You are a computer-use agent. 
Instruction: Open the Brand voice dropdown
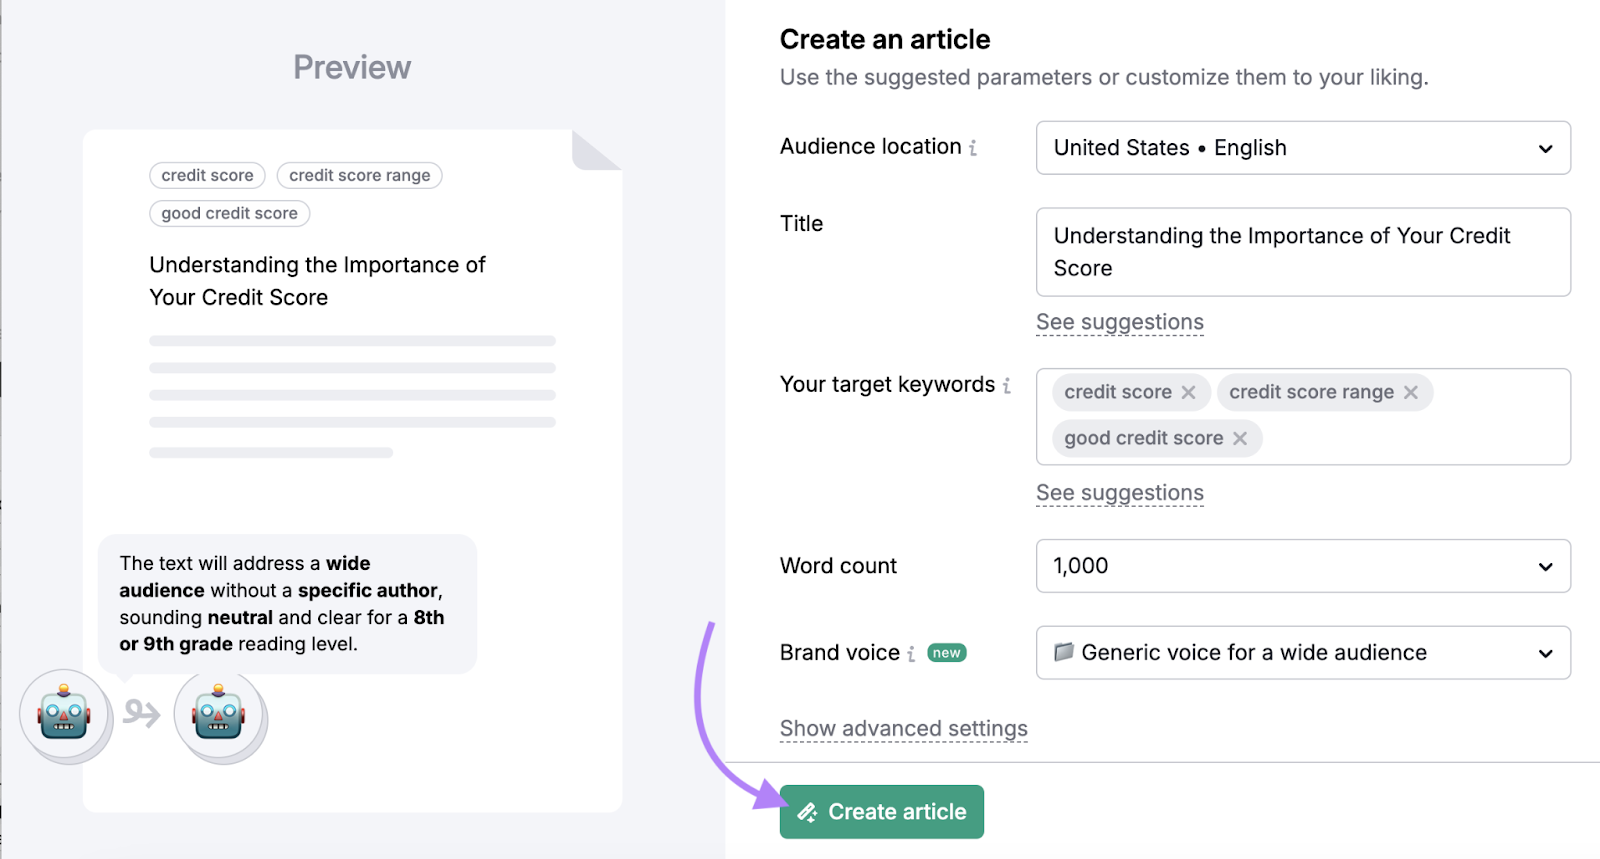tap(1303, 653)
